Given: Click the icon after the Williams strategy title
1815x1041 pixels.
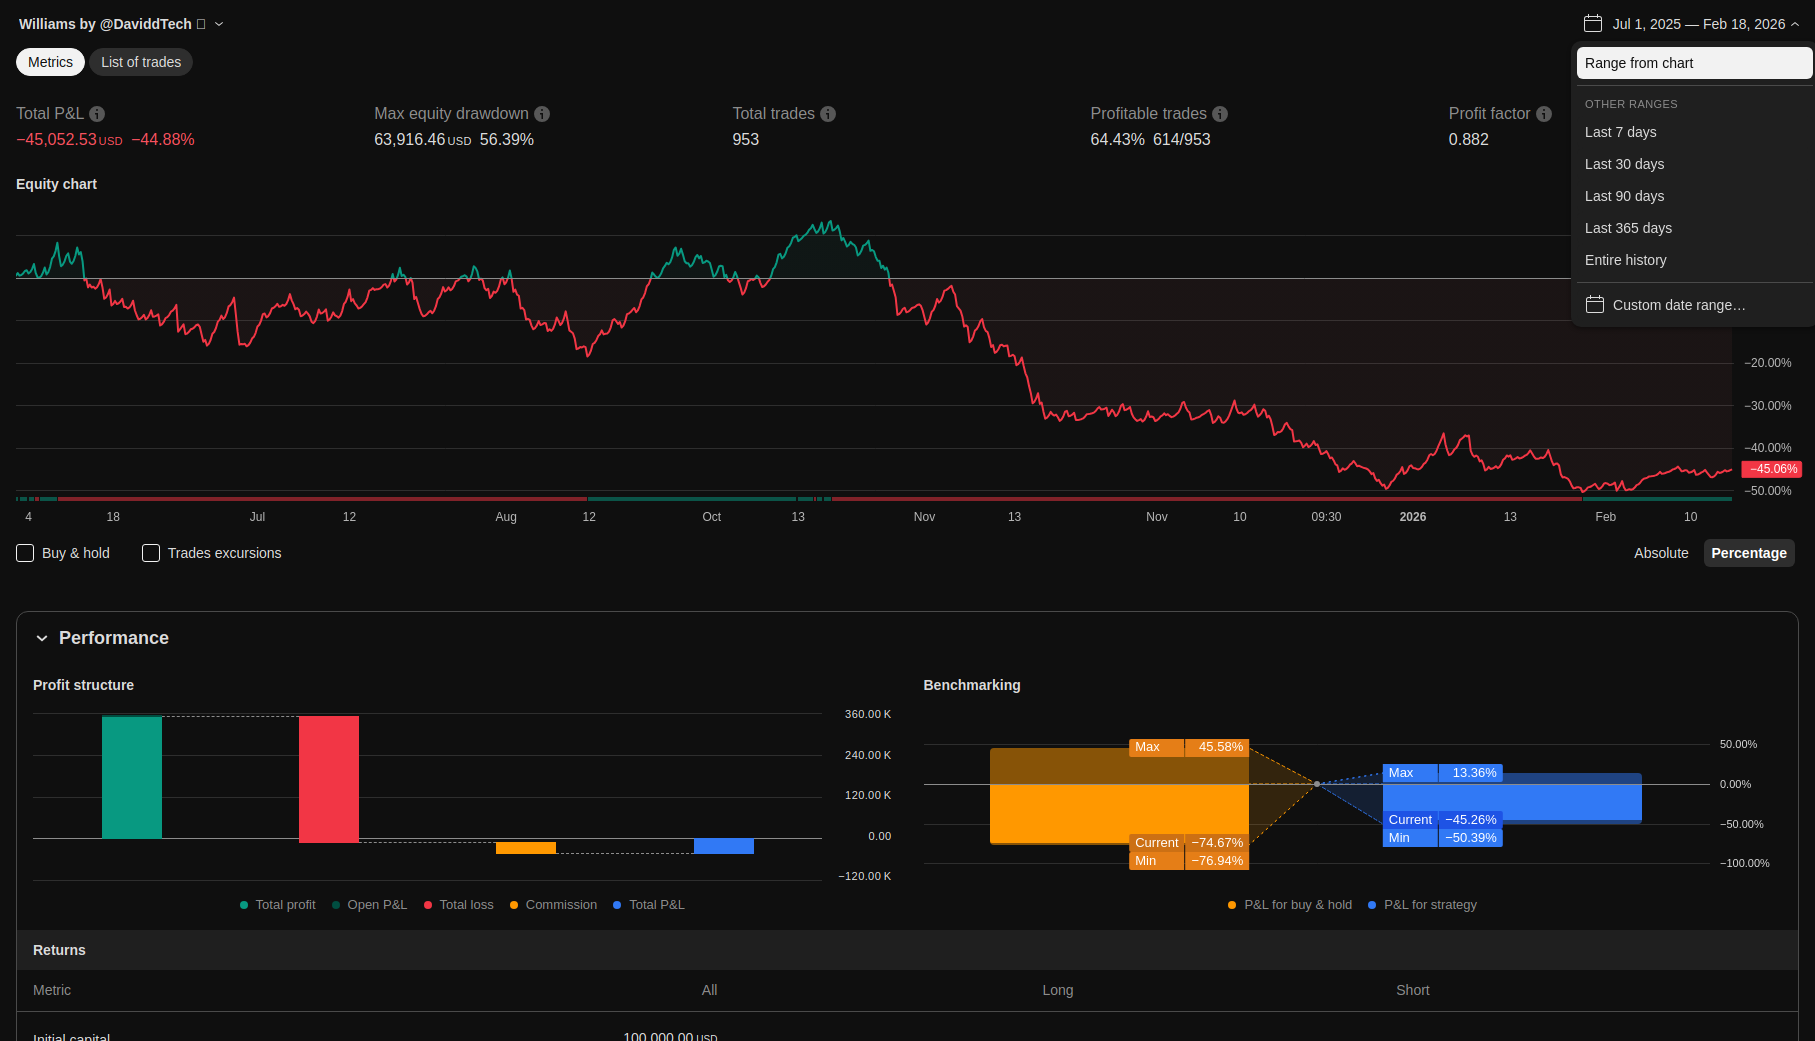Looking at the screenshot, I should (201, 24).
